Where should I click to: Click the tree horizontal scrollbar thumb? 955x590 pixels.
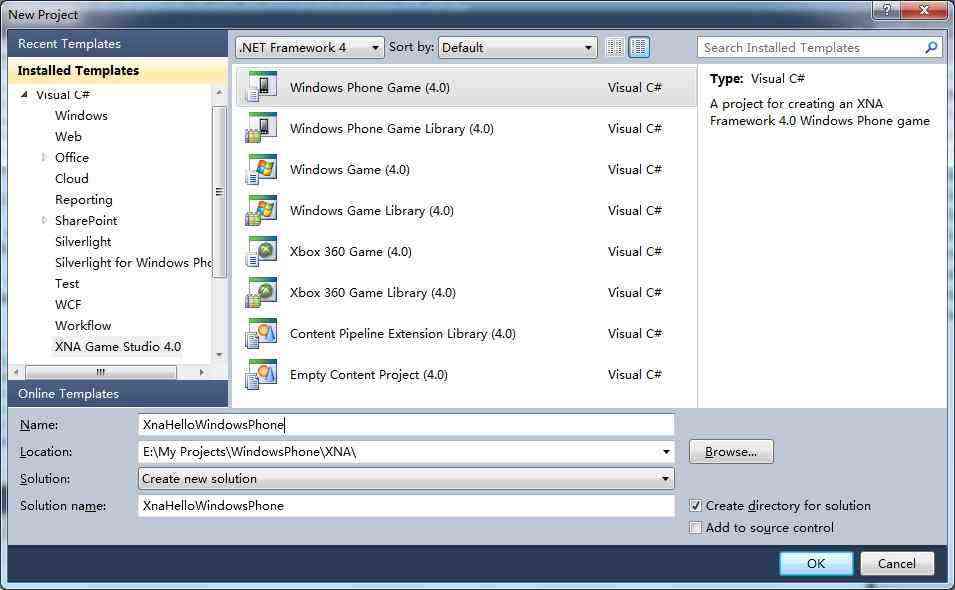(x=101, y=371)
